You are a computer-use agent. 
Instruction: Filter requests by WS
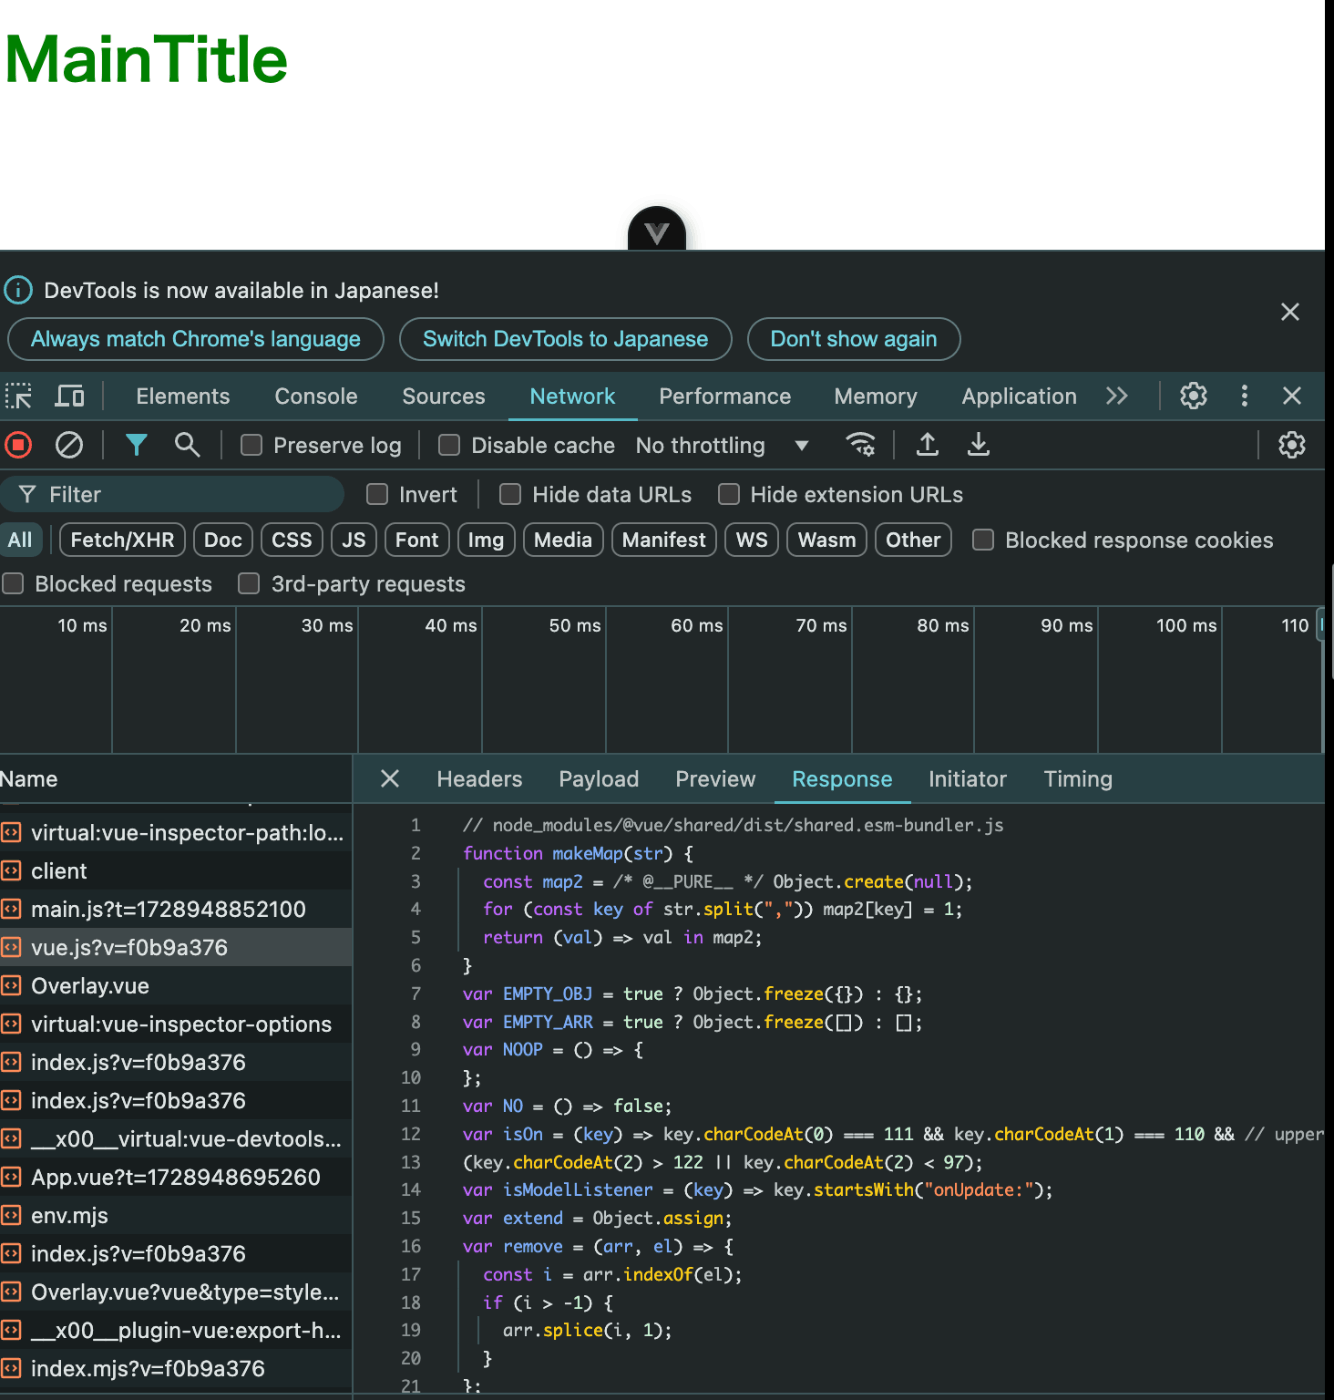tap(752, 540)
